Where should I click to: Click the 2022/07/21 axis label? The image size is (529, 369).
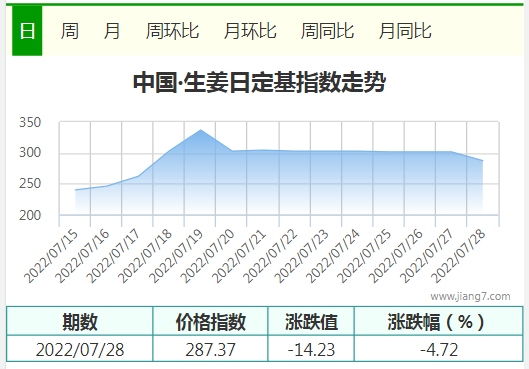[239, 256]
